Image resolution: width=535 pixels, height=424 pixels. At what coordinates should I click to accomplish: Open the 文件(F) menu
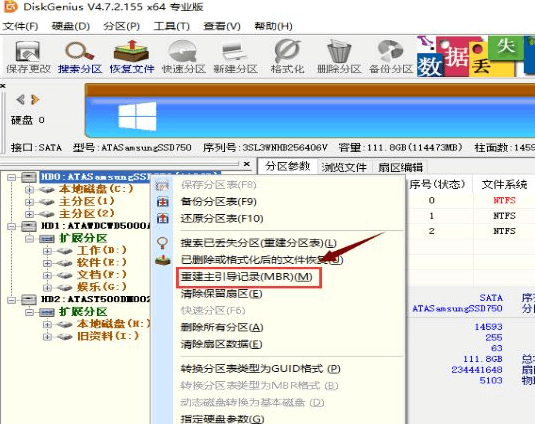[20, 26]
